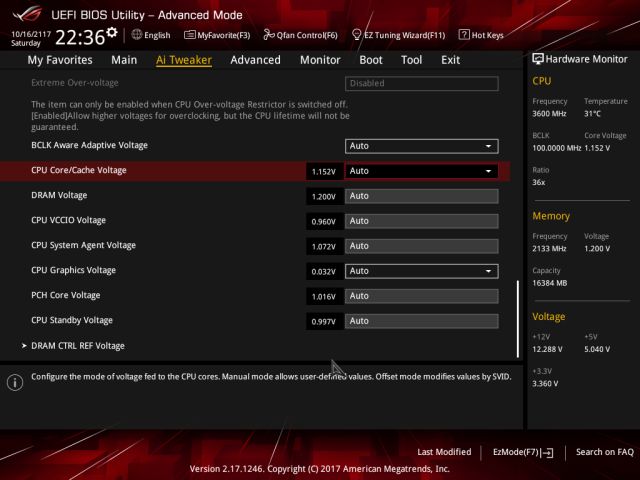The image size is (640, 480).
Task: Click the 1.016V PCH Core reading
Action: click(x=324, y=297)
